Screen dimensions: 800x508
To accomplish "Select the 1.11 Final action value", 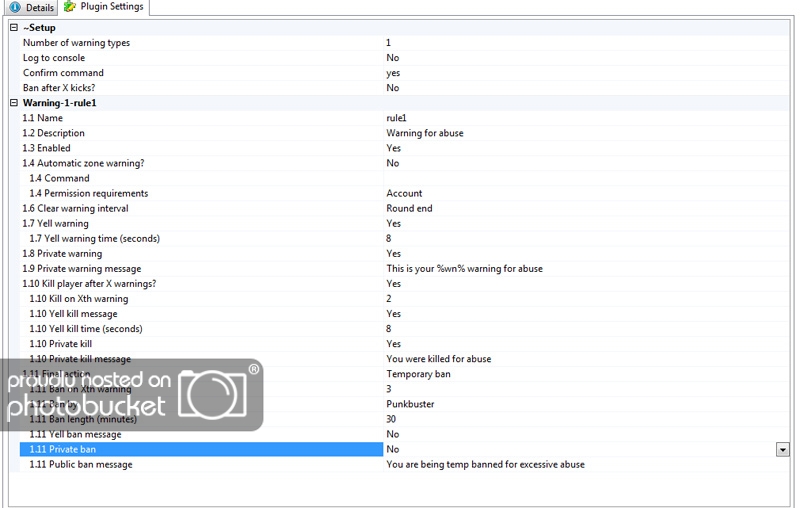I will click(x=418, y=374).
